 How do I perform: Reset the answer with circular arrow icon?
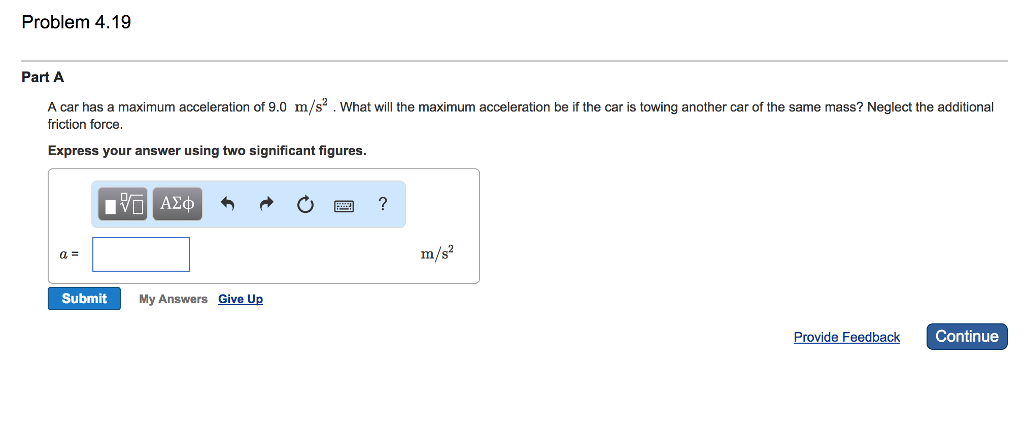point(304,205)
